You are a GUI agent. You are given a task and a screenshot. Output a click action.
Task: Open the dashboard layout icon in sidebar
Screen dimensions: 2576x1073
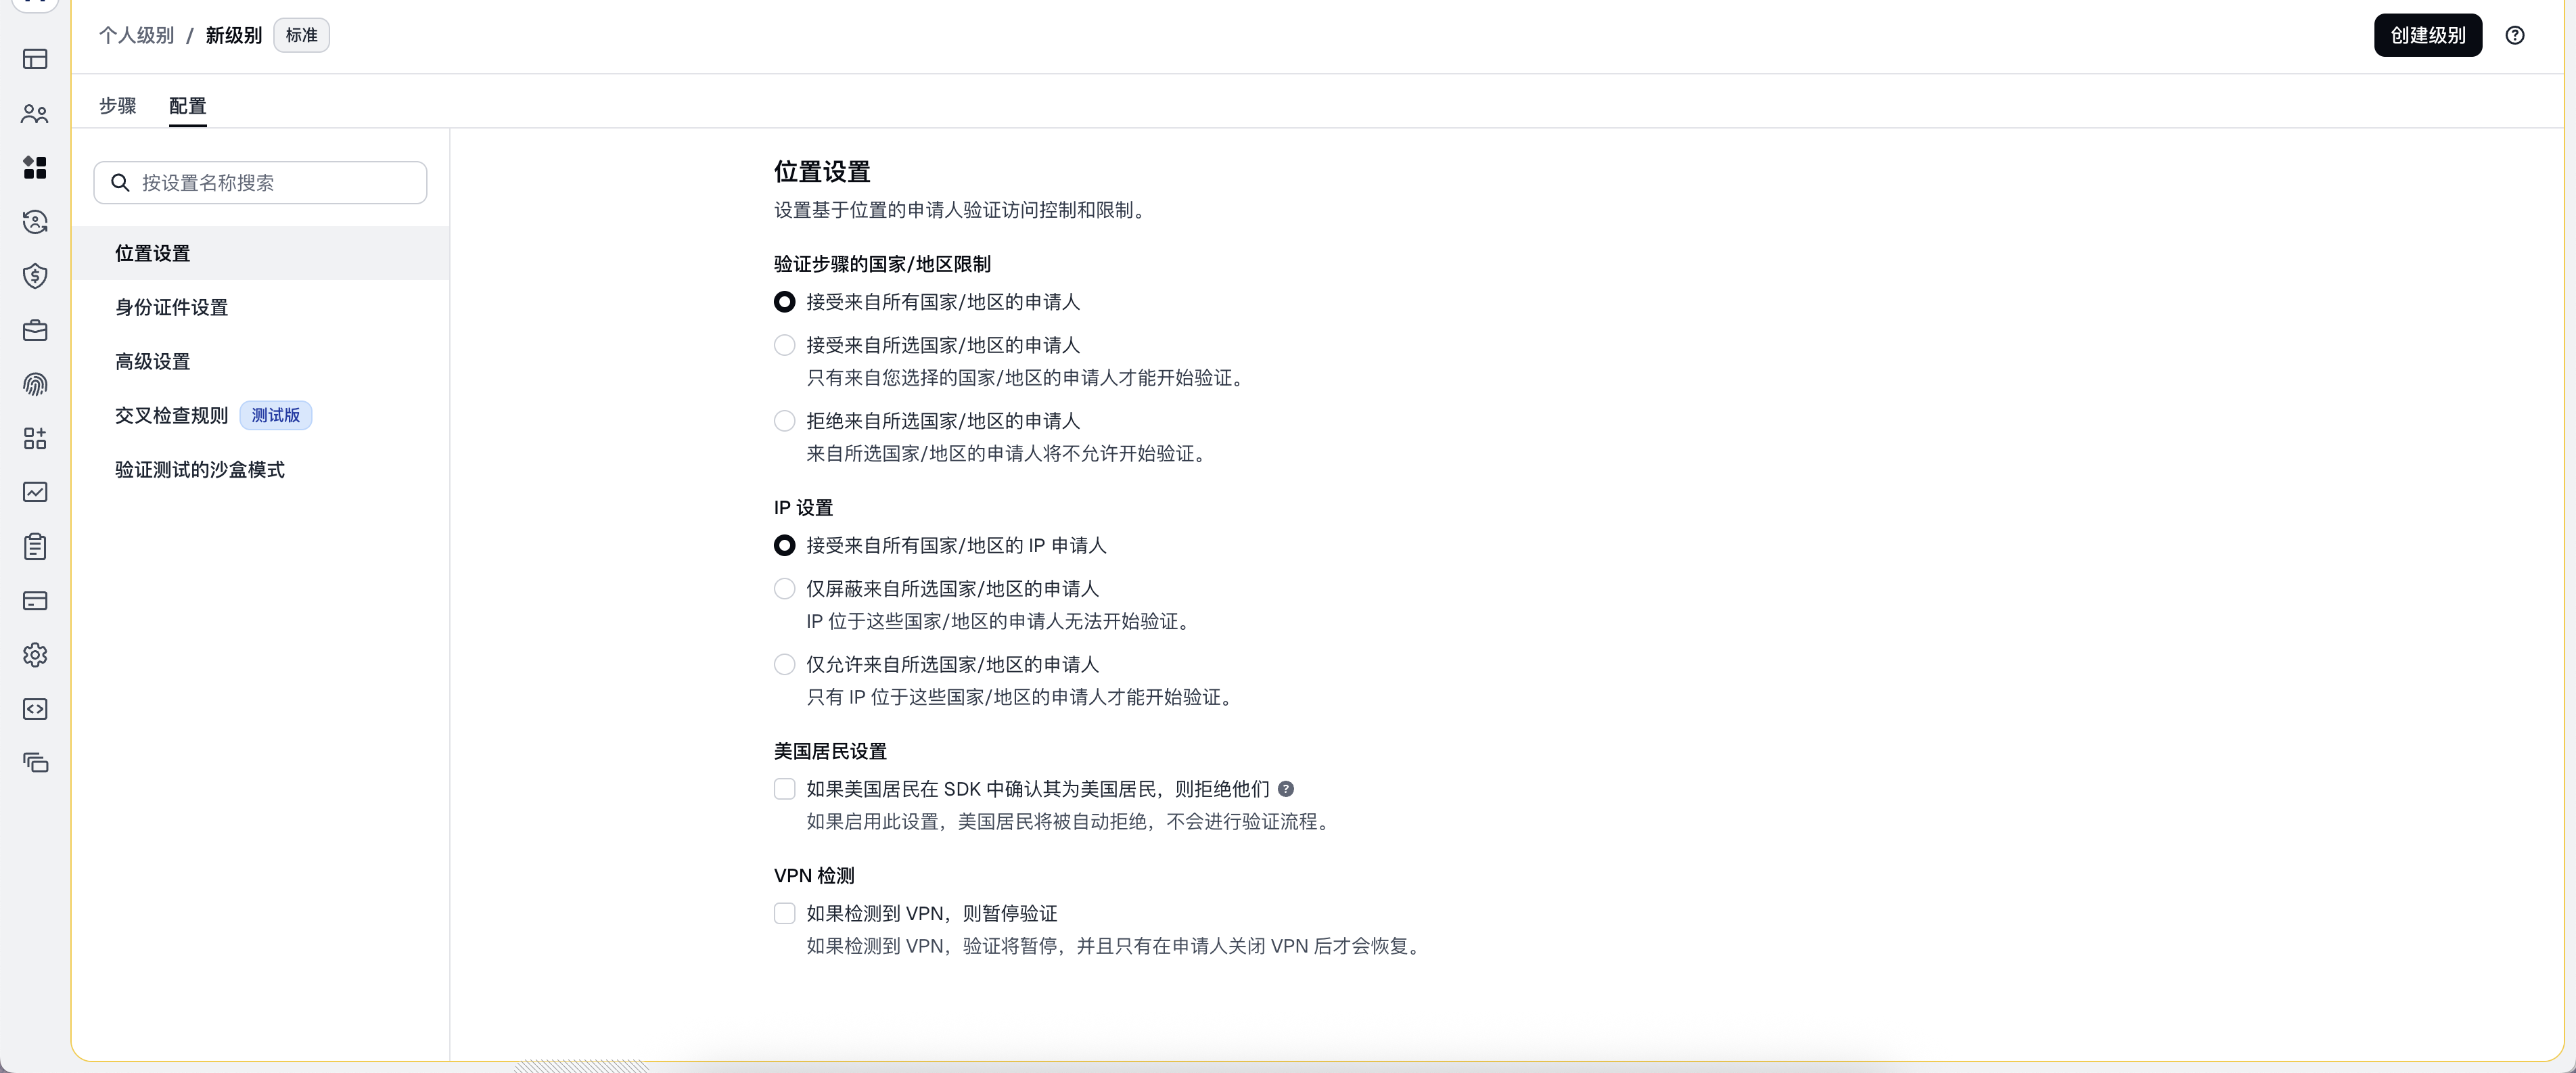pyautogui.click(x=35, y=59)
